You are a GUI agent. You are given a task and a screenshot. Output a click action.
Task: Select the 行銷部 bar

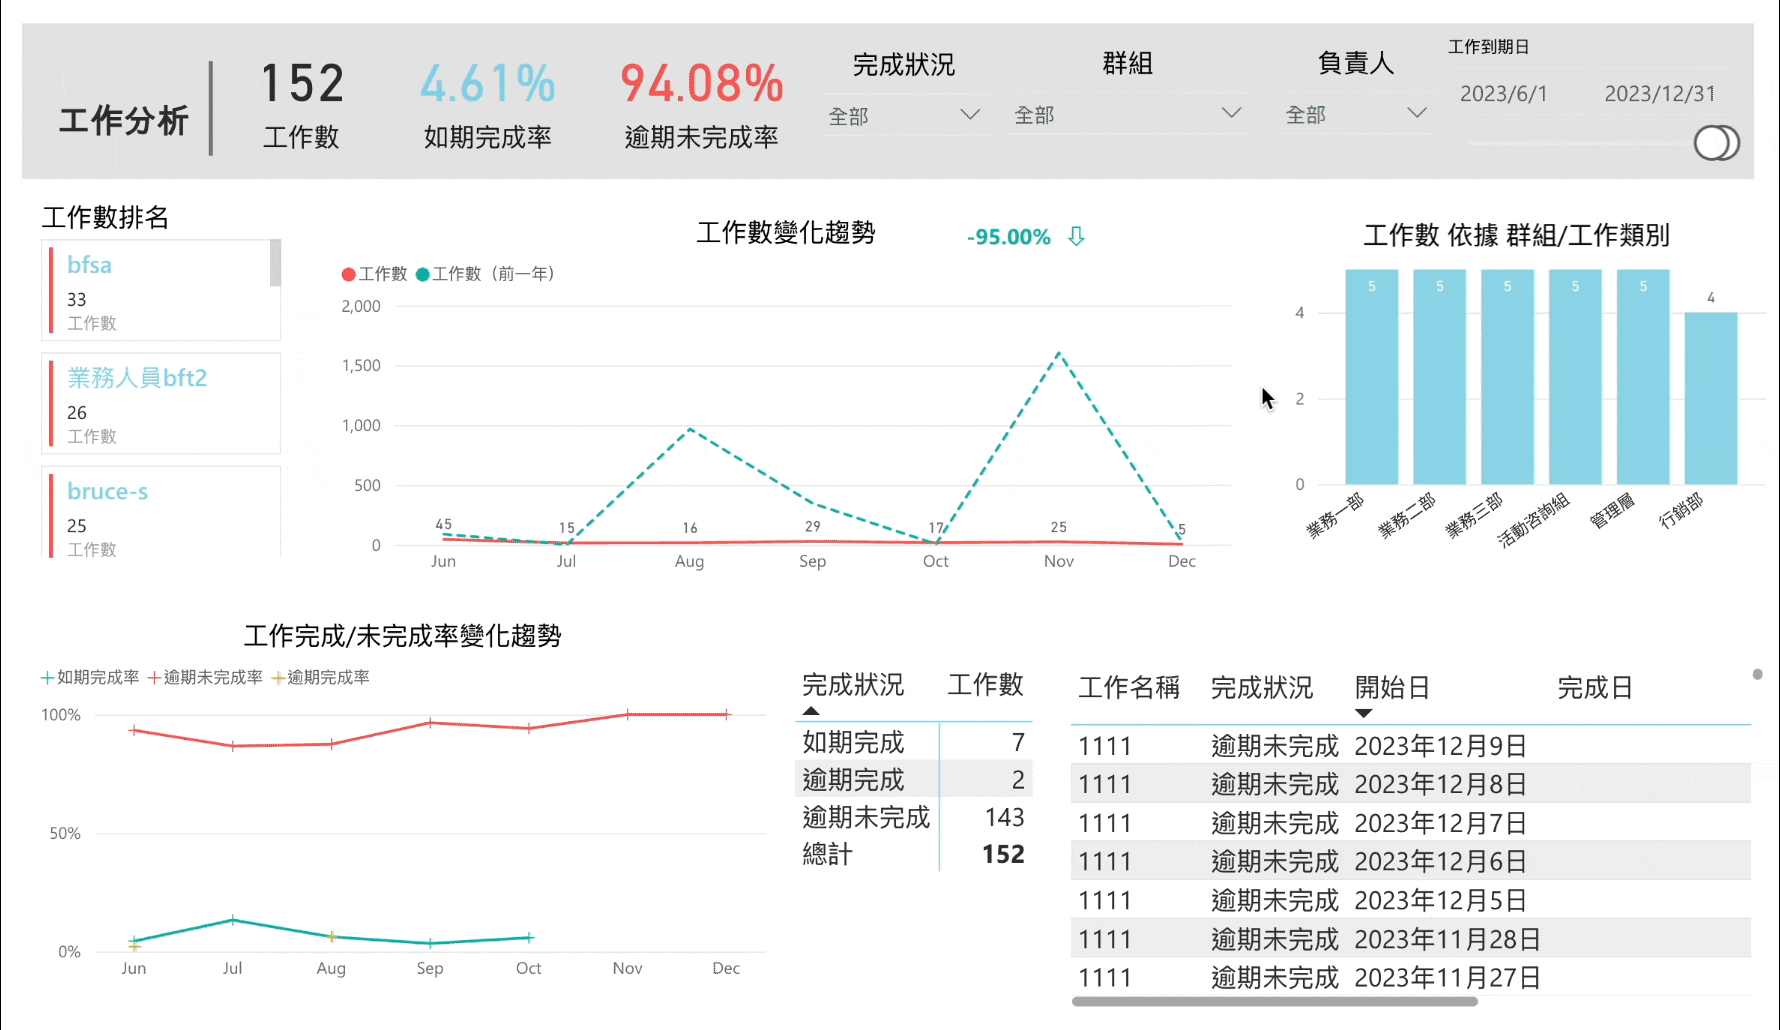coord(1711,398)
